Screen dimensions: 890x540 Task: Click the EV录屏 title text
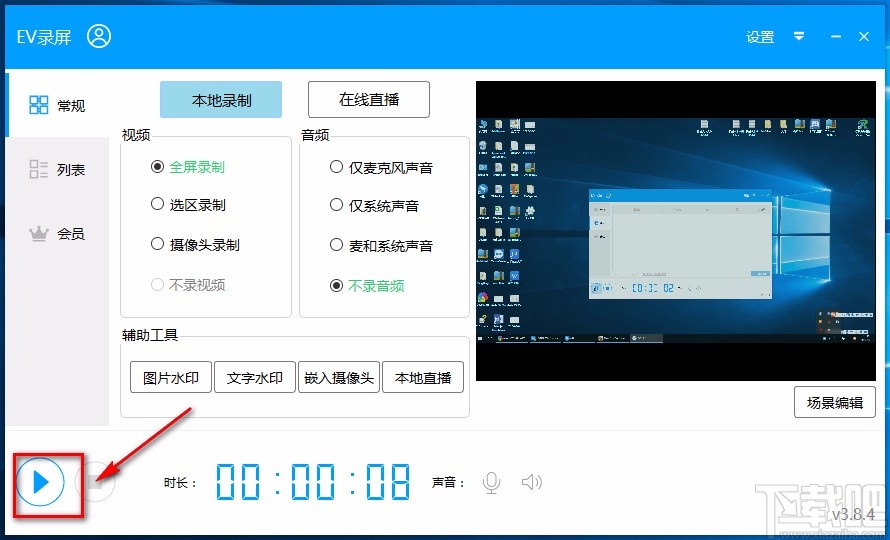click(44, 37)
